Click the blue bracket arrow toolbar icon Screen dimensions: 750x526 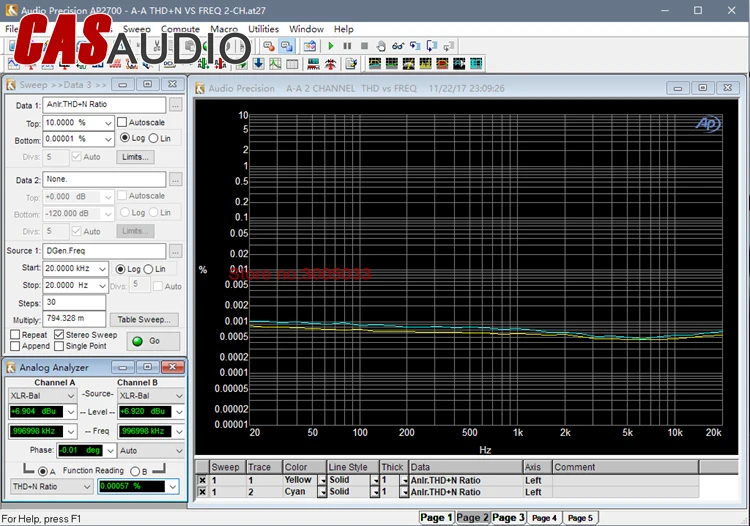431,46
